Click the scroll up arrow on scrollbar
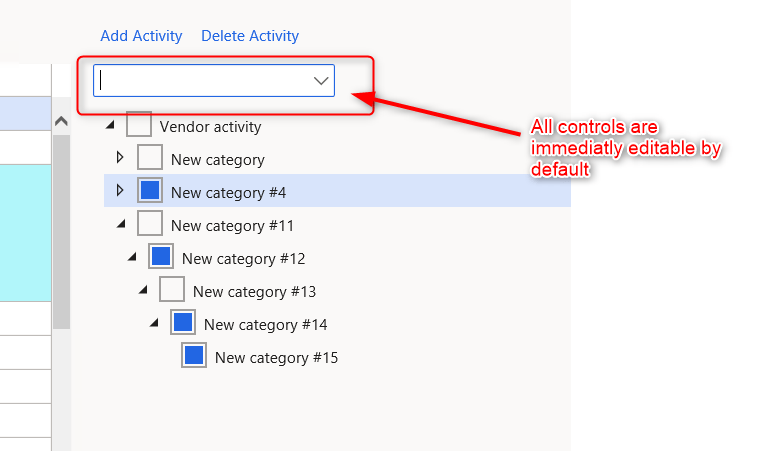The height and width of the screenshot is (451, 763). pos(61,122)
